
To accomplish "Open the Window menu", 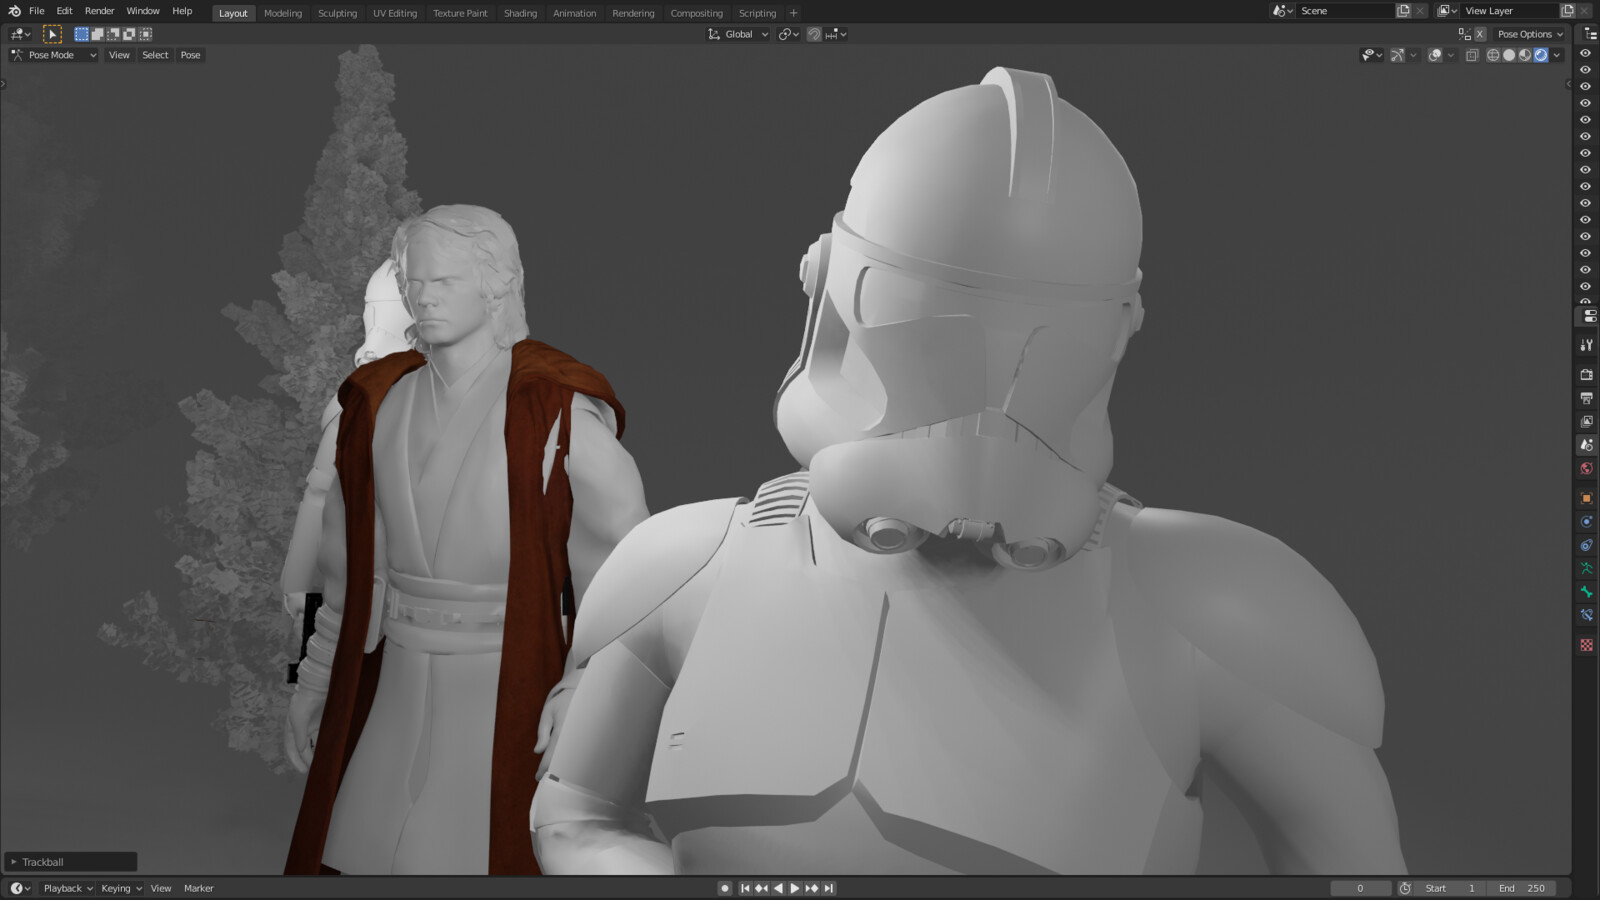I will tap(143, 11).
